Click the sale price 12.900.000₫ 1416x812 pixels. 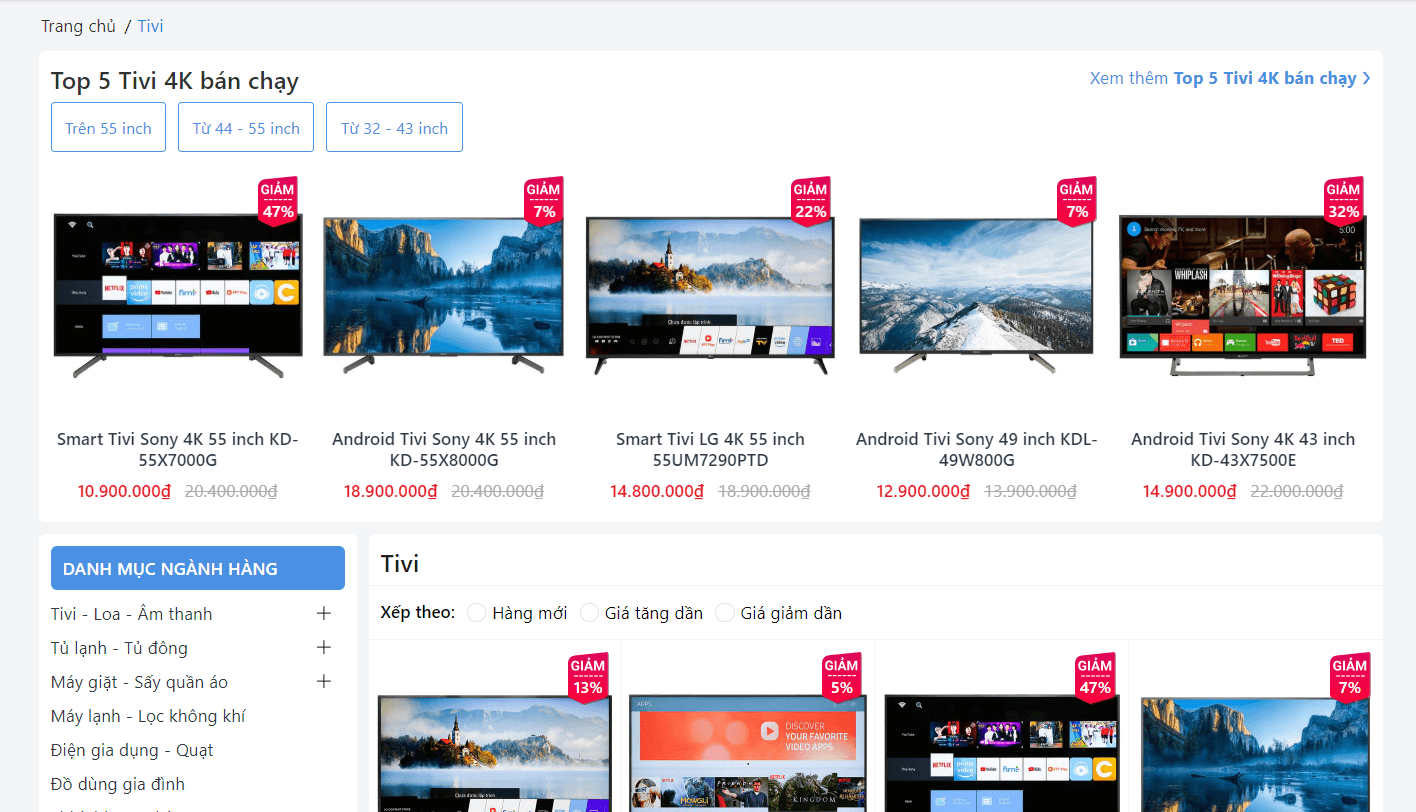pos(924,491)
